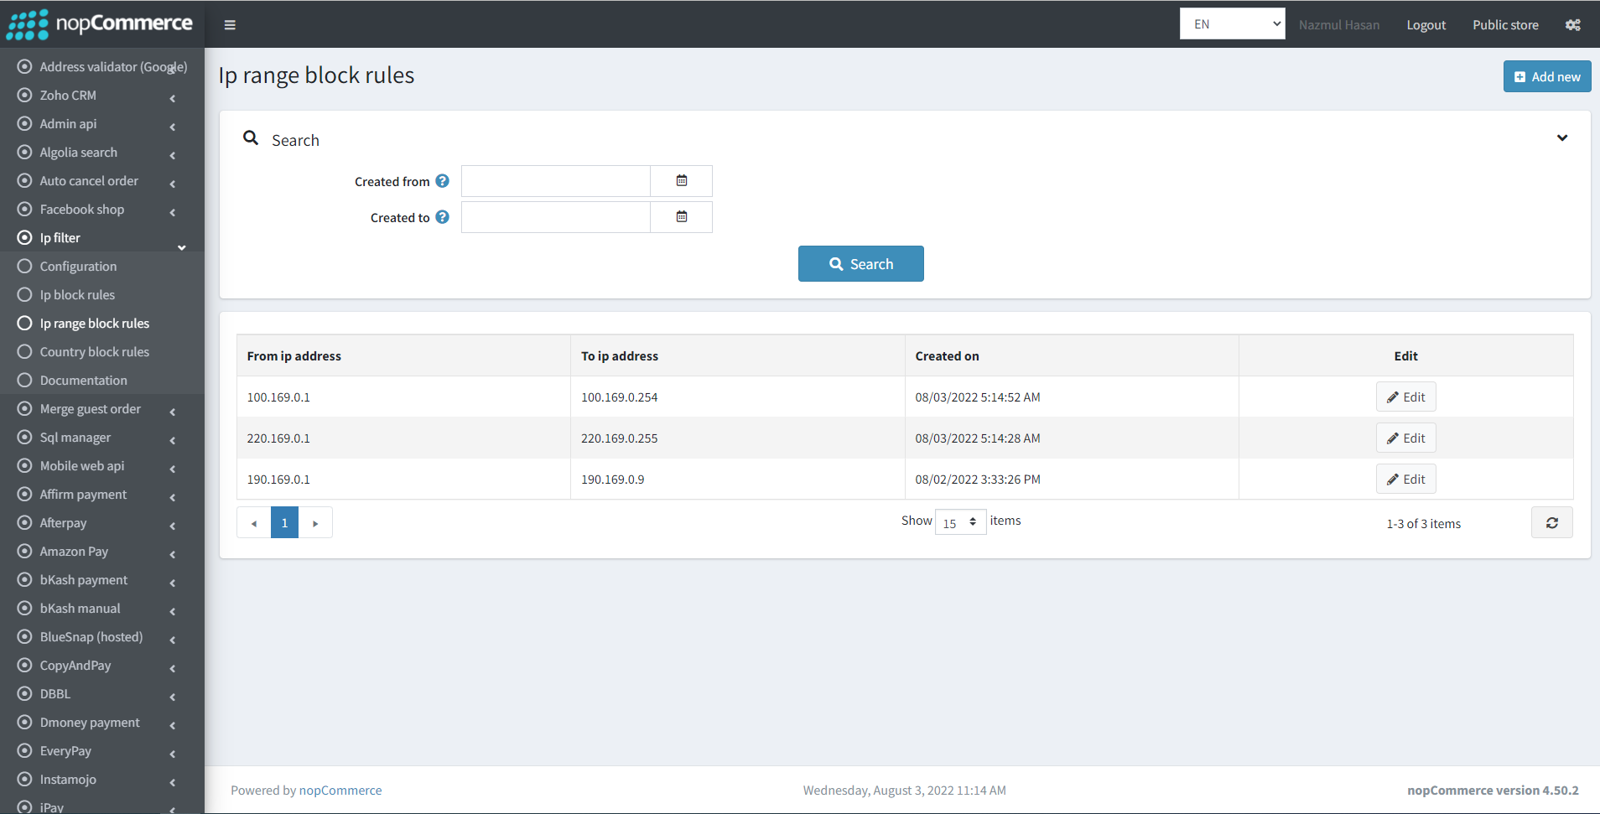Focus the Created to date field

point(556,217)
